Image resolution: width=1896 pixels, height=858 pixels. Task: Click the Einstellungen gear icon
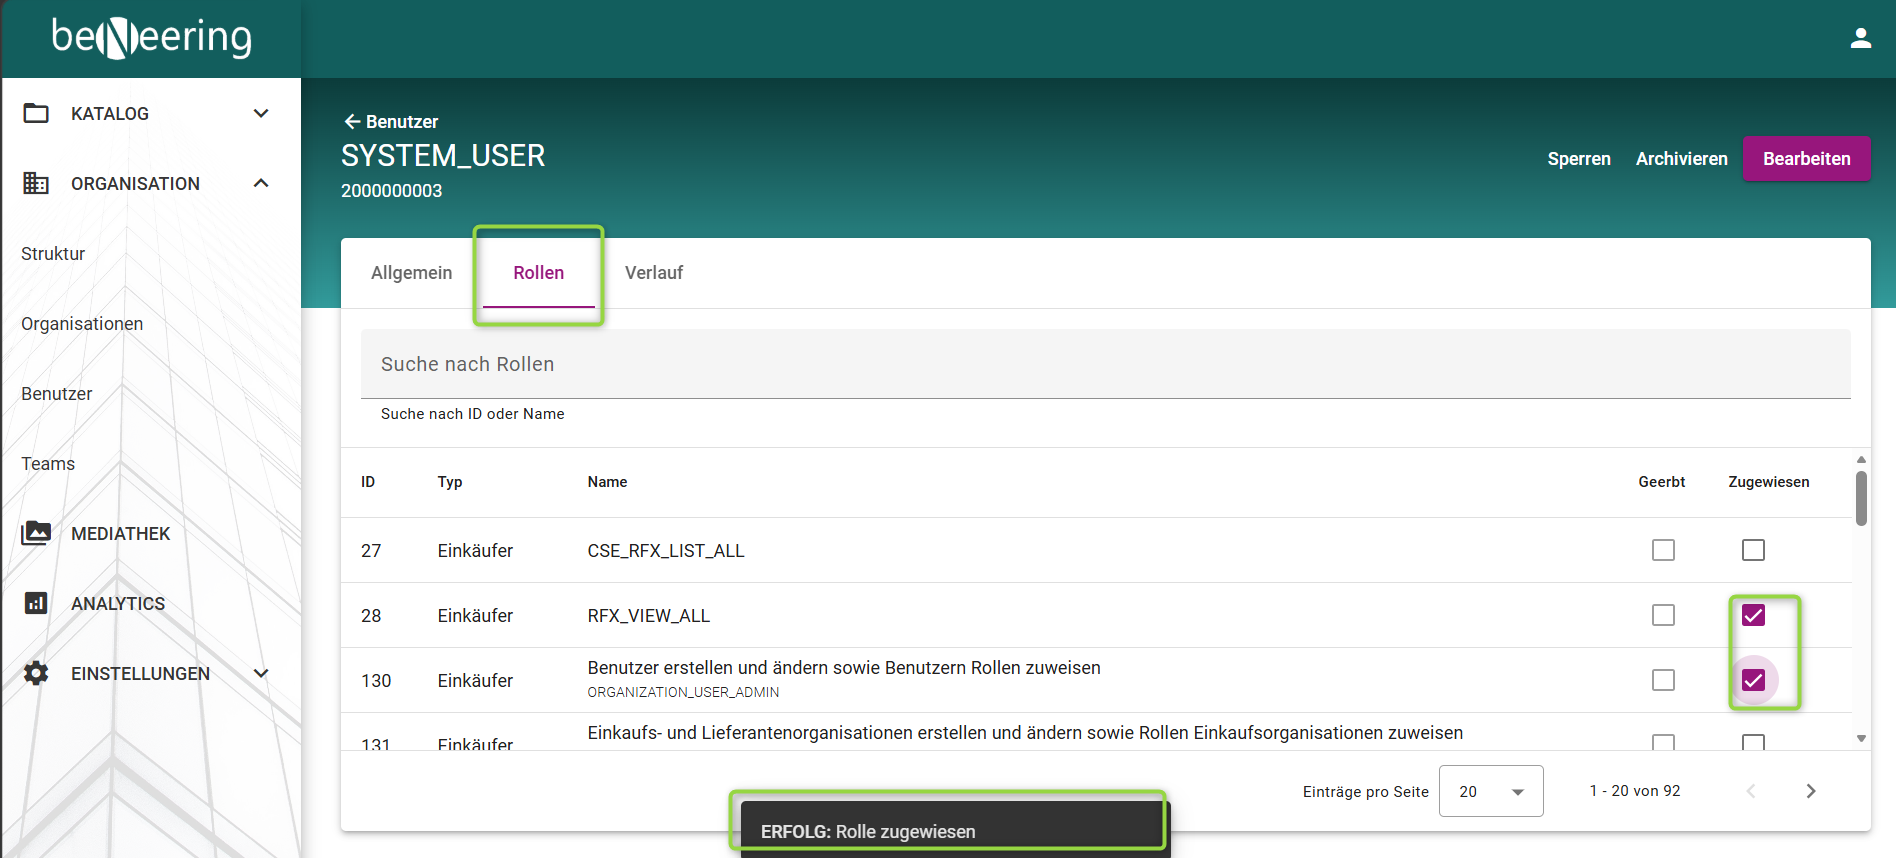click(36, 673)
